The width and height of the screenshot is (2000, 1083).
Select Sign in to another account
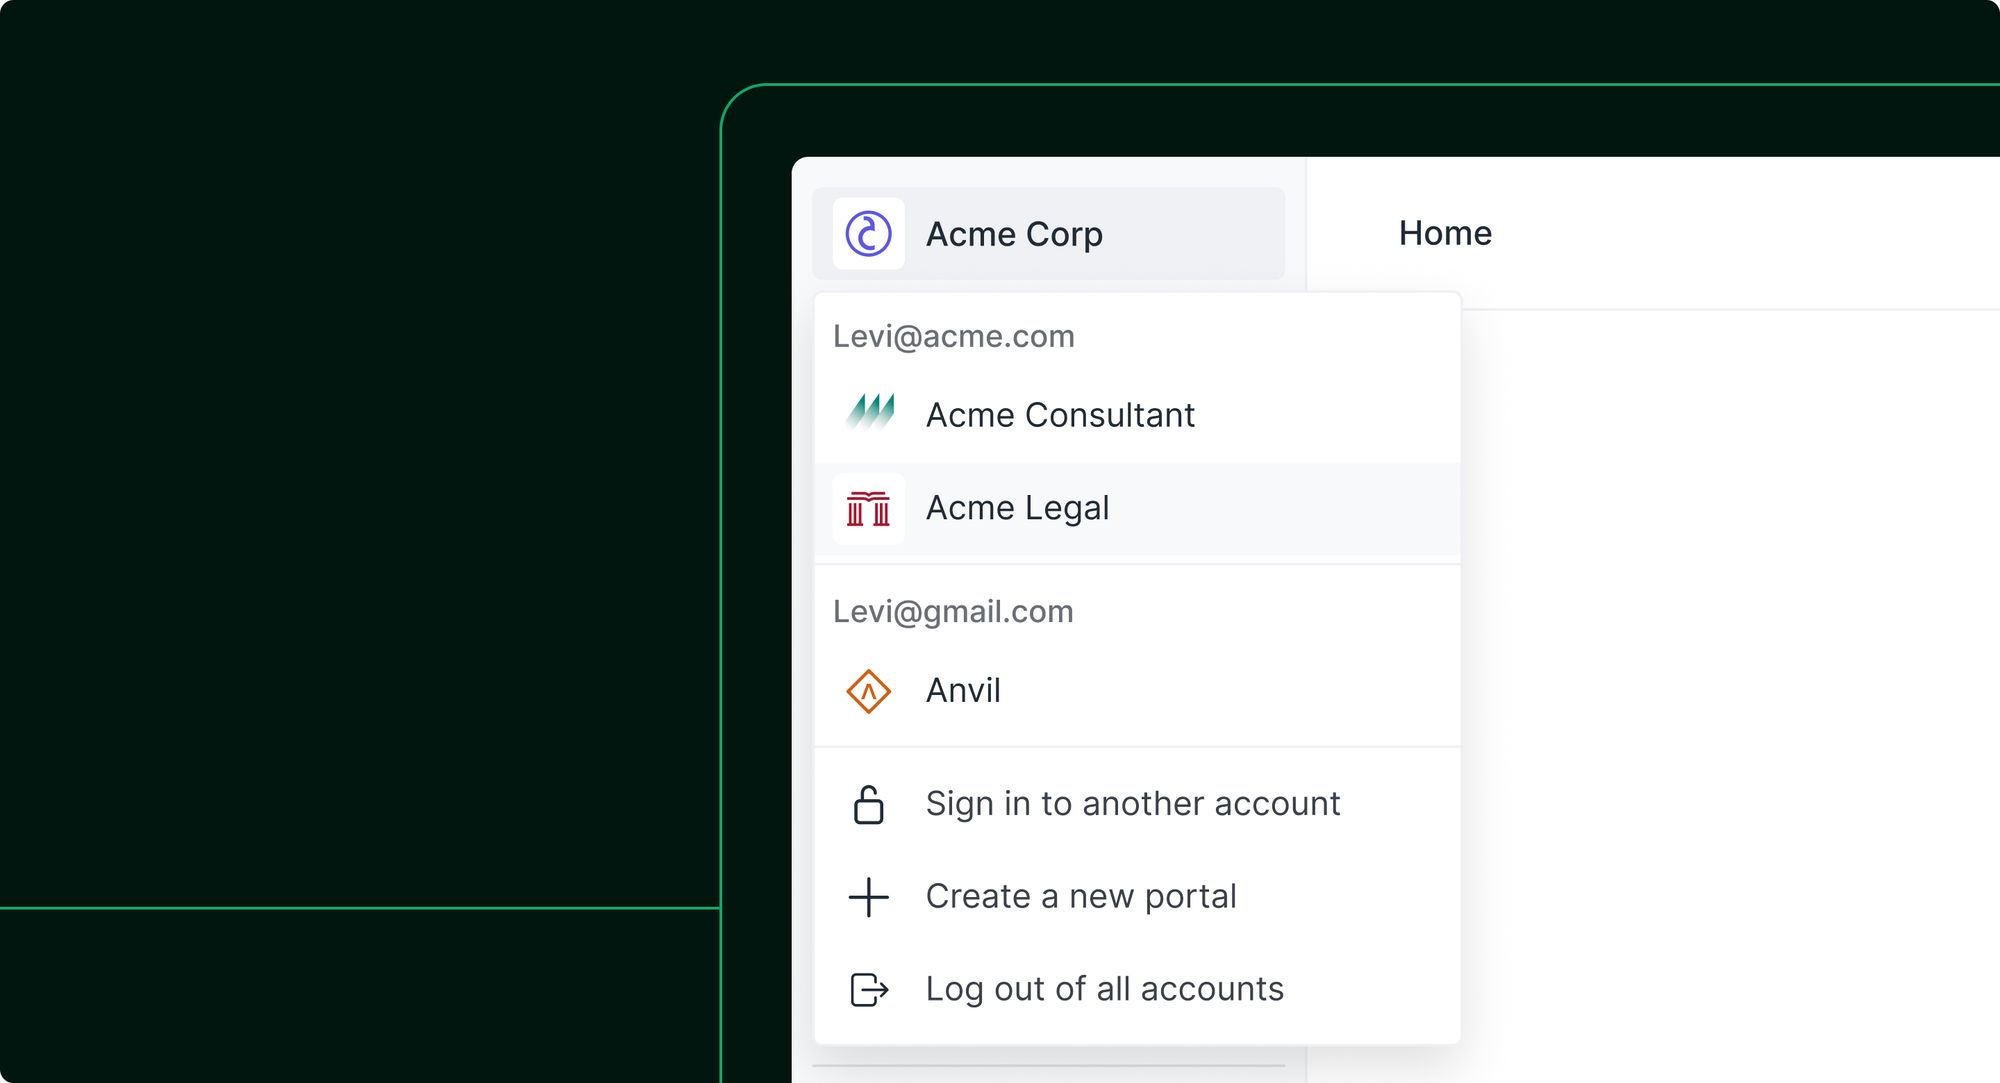tap(1137, 804)
